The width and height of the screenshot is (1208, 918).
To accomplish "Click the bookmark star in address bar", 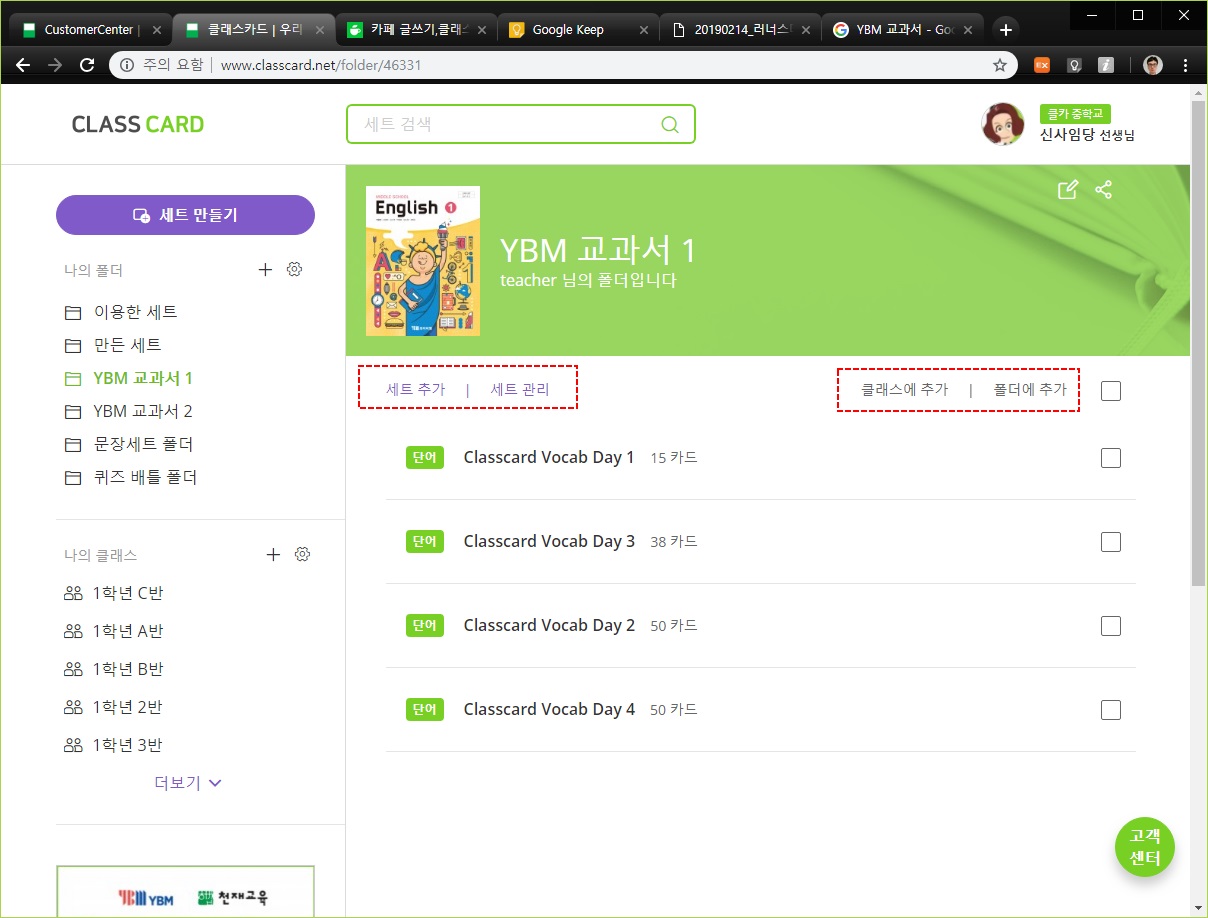I will coord(999,65).
